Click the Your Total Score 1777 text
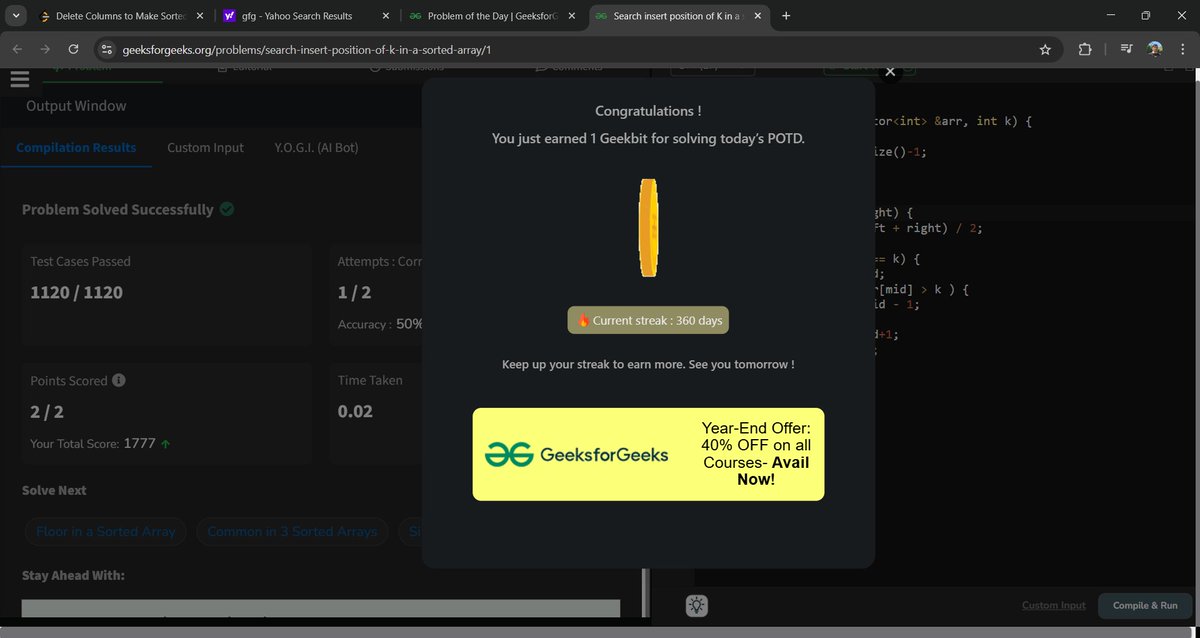The height and width of the screenshot is (638, 1200). pyautogui.click(x=93, y=443)
